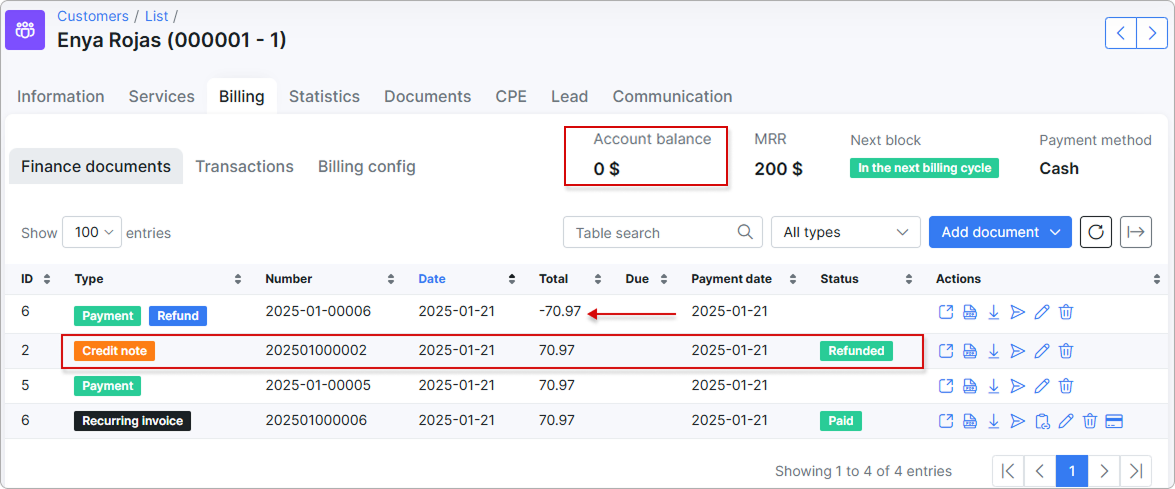Viewport: 1175px width, 489px height.
Task: Download payment 2025-01-00005
Action: (994, 386)
